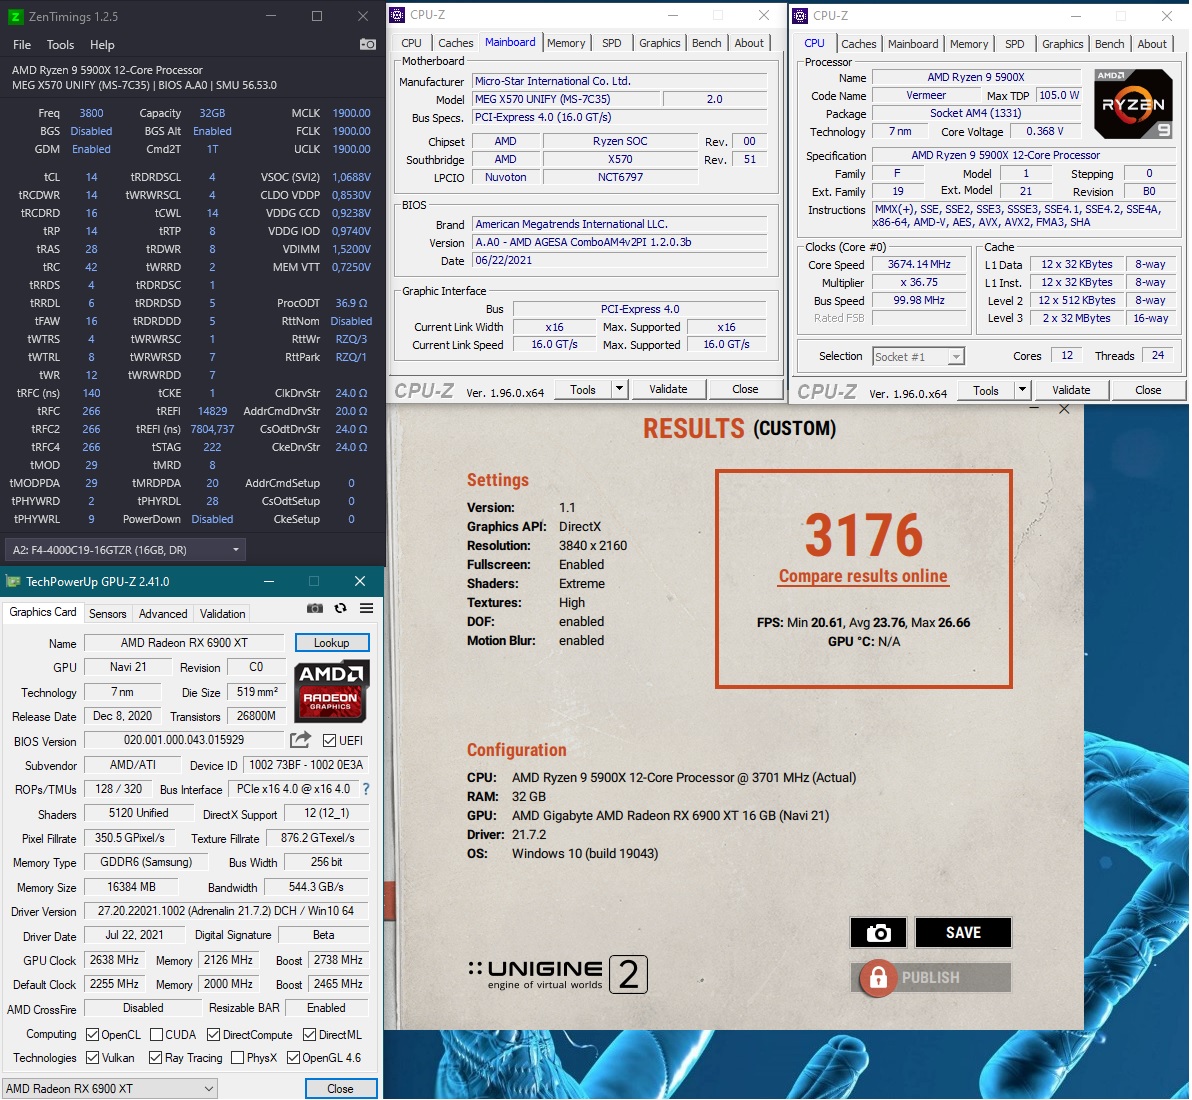Click Close button in GPU-Z
The width and height of the screenshot is (1192, 1100).
click(x=340, y=1089)
